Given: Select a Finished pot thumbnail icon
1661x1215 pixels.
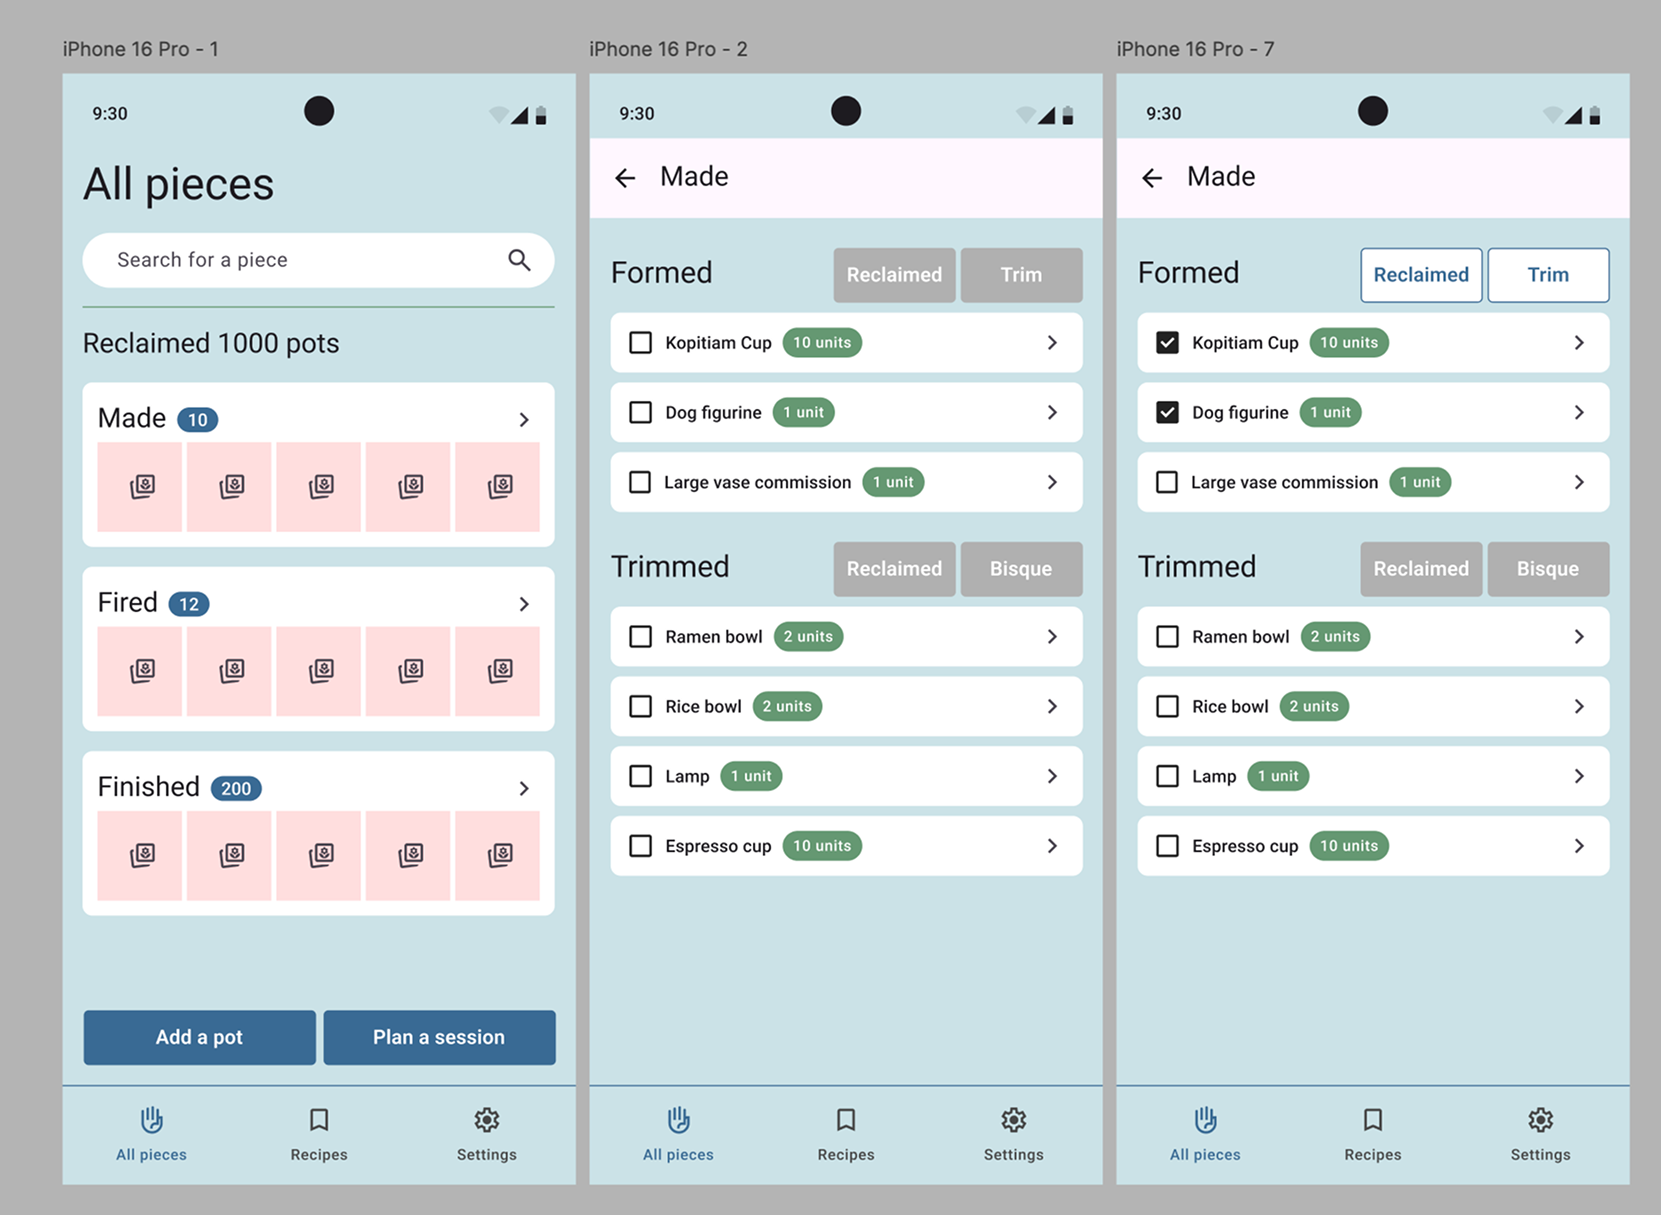Looking at the screenshot, I should [x=139, y=856].
